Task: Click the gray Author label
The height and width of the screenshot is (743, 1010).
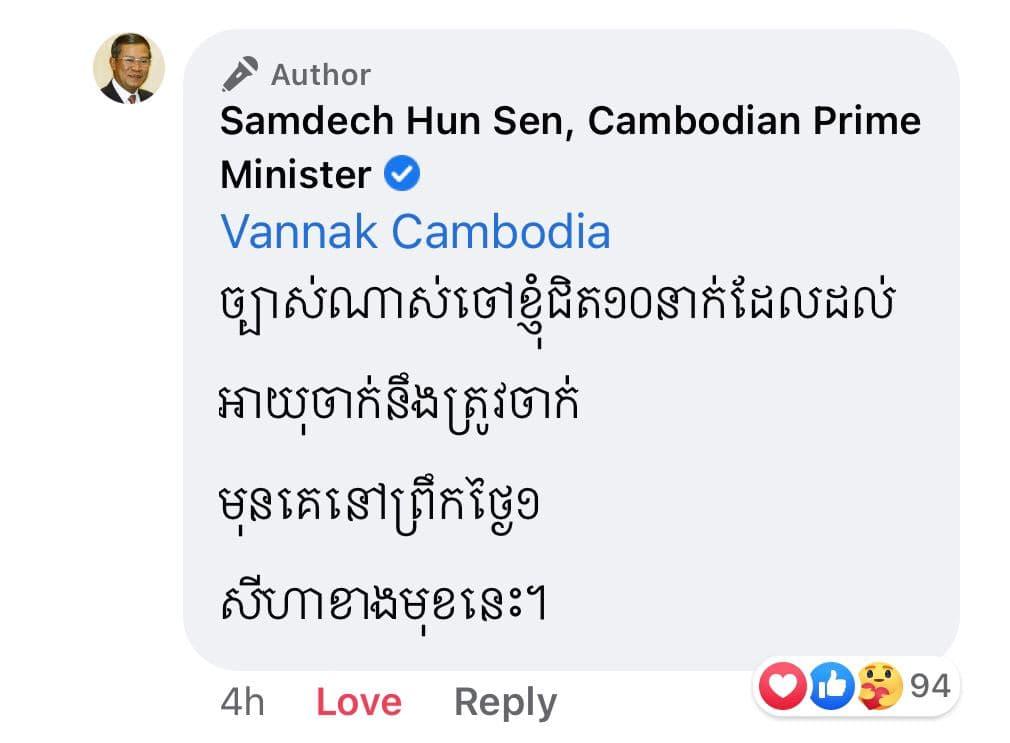Action: [321, 75]
